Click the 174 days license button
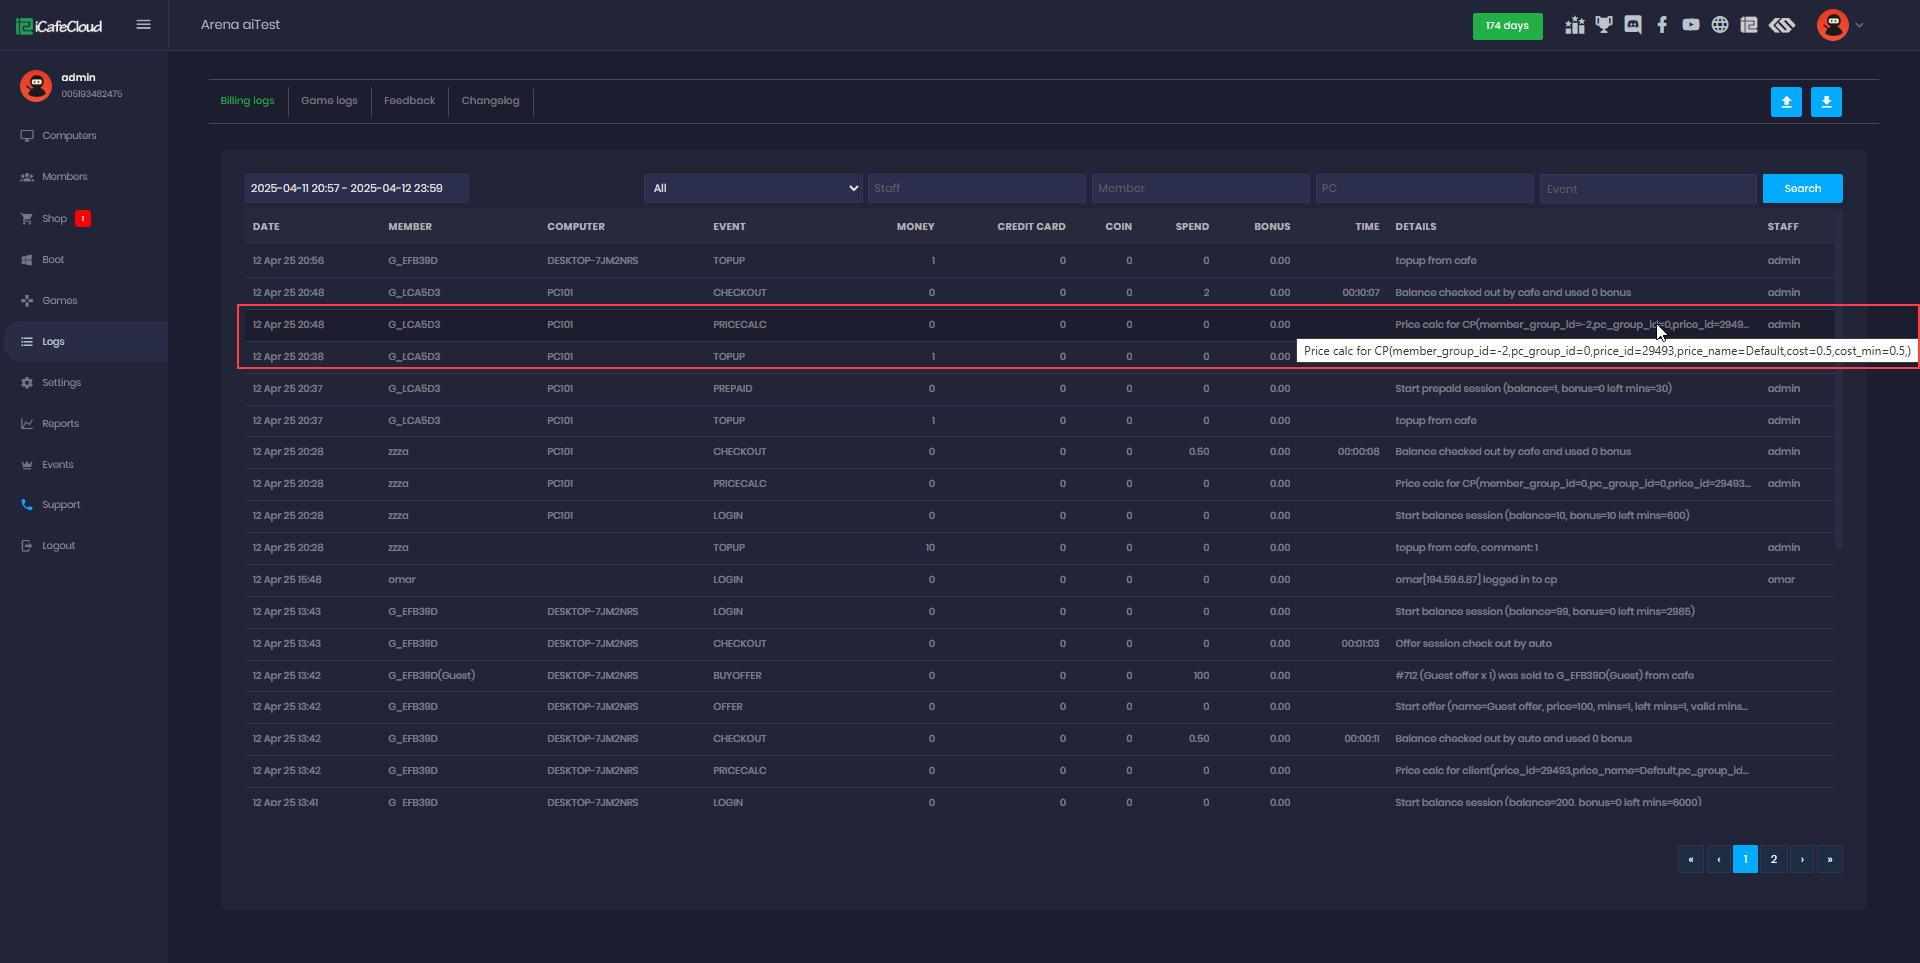 1507,26
